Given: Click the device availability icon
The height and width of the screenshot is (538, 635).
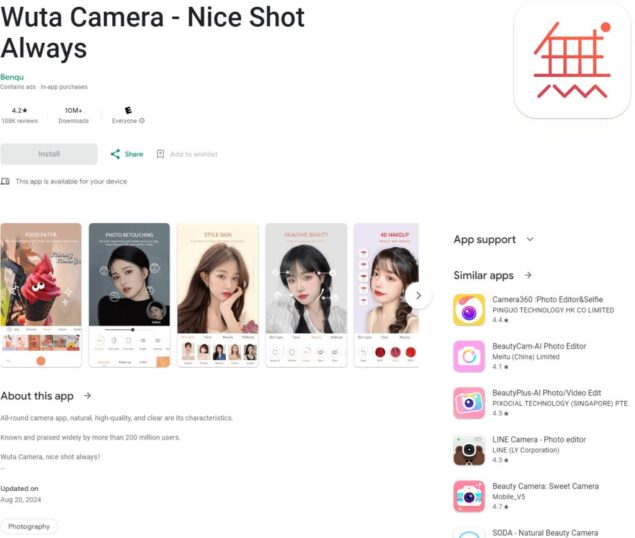Looking at the screenshot, I should tap(5, 181).
